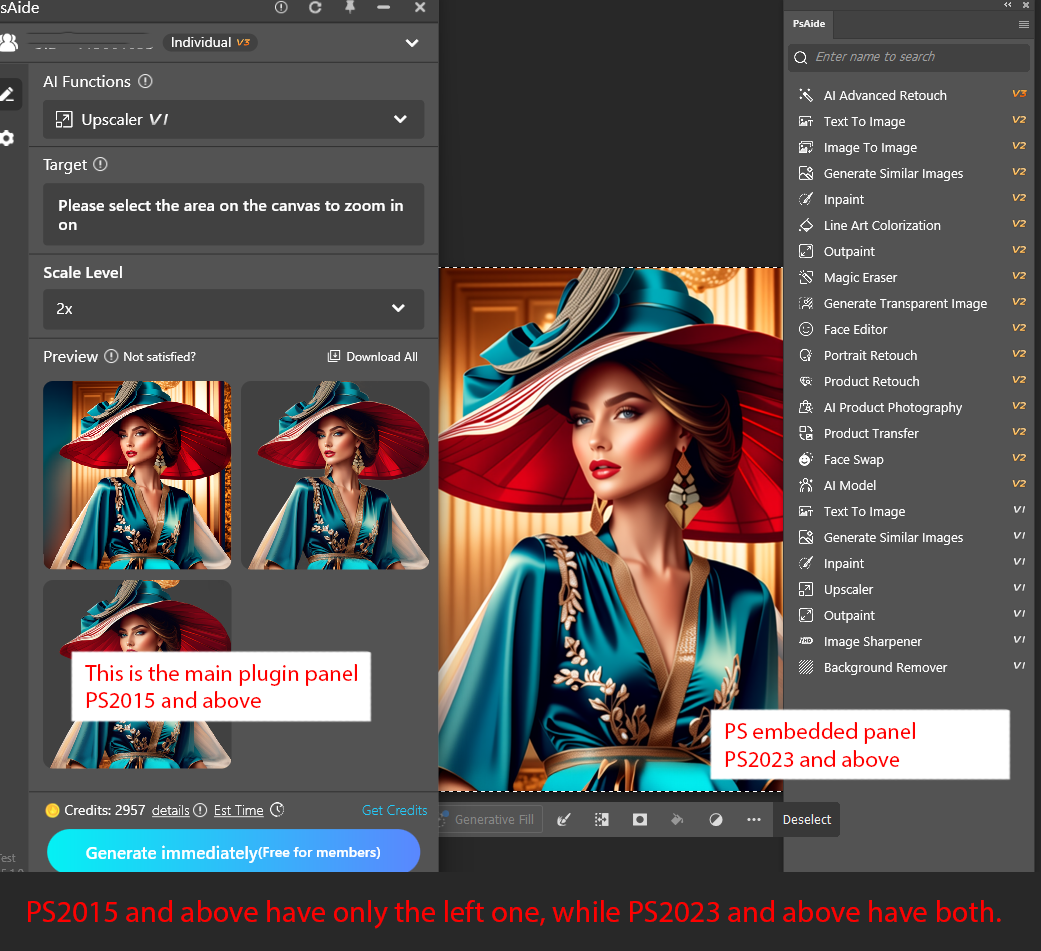Image resolution: width=1041 pixels, height=951 pixels.
Task: Click the info icon beside AI Functions
Action: click(146, 82)
